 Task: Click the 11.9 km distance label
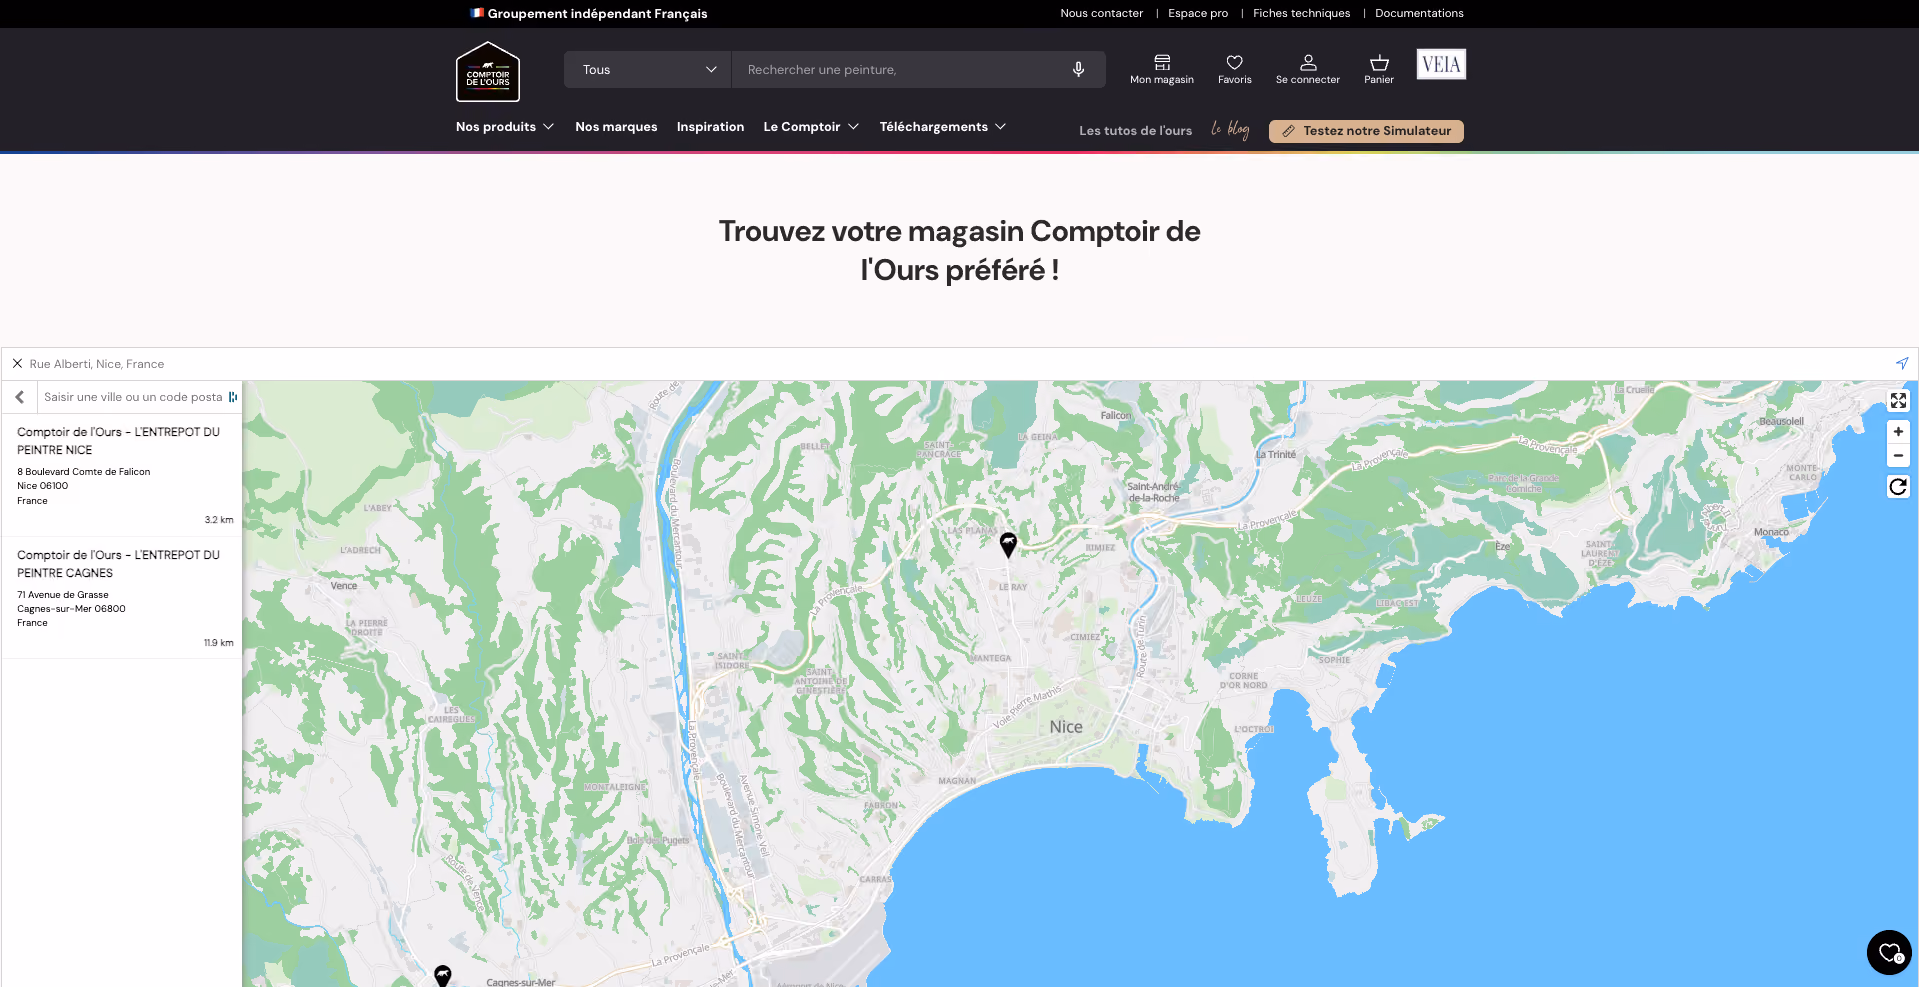coord(219,643)
